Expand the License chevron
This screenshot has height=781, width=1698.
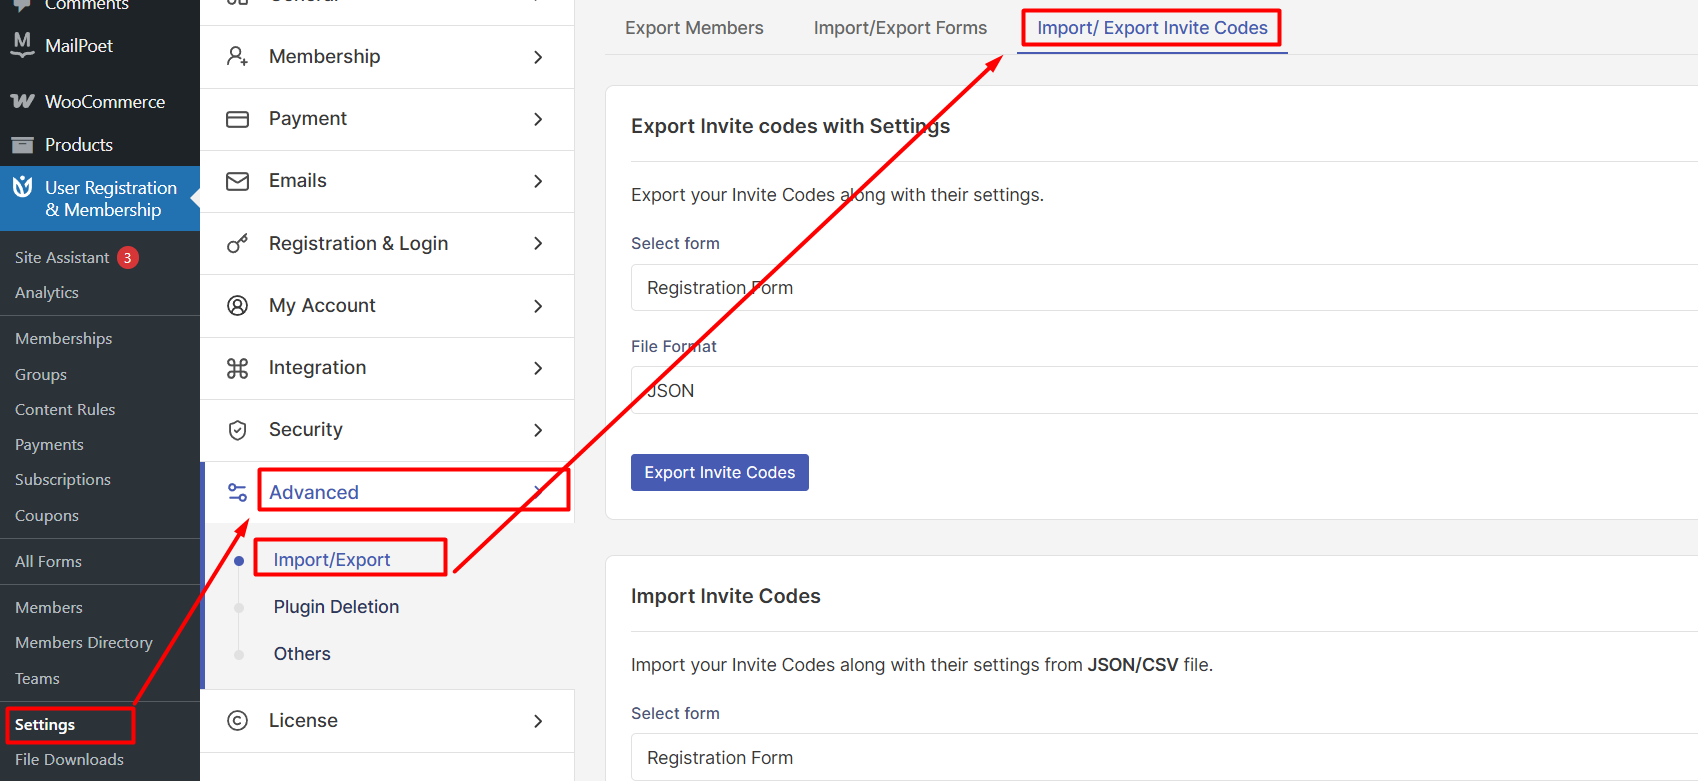coord(538,721)
